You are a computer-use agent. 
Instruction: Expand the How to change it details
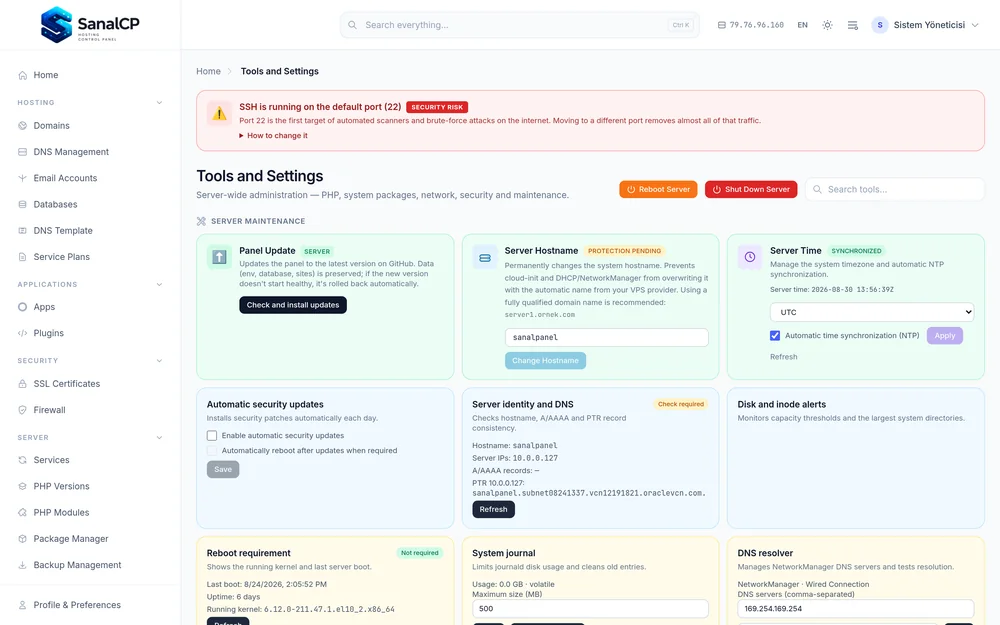274,136
